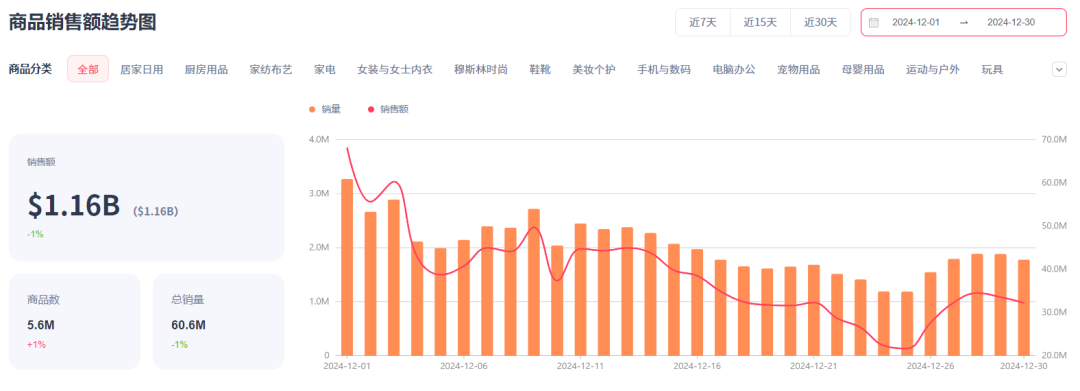The height and width of the screenshot is (391, 1080).
Task: Select the 手机与数码 category
Action: pyautogui.click(x=664, y=69)
